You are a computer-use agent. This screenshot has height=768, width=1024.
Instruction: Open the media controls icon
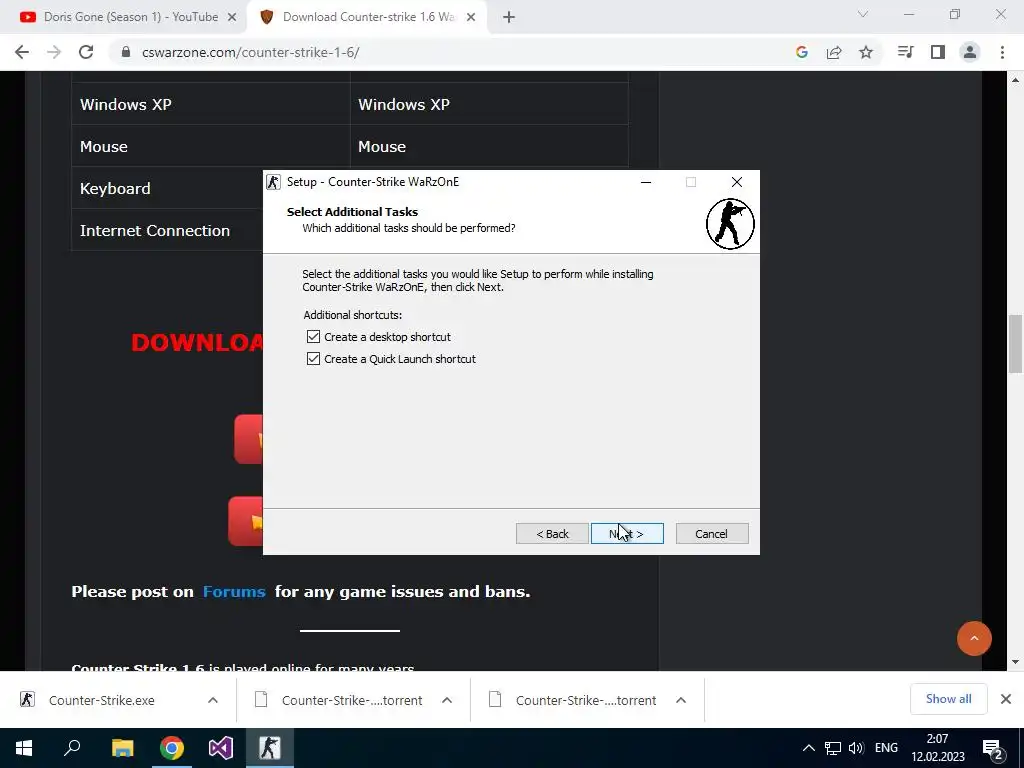(906, 52)
